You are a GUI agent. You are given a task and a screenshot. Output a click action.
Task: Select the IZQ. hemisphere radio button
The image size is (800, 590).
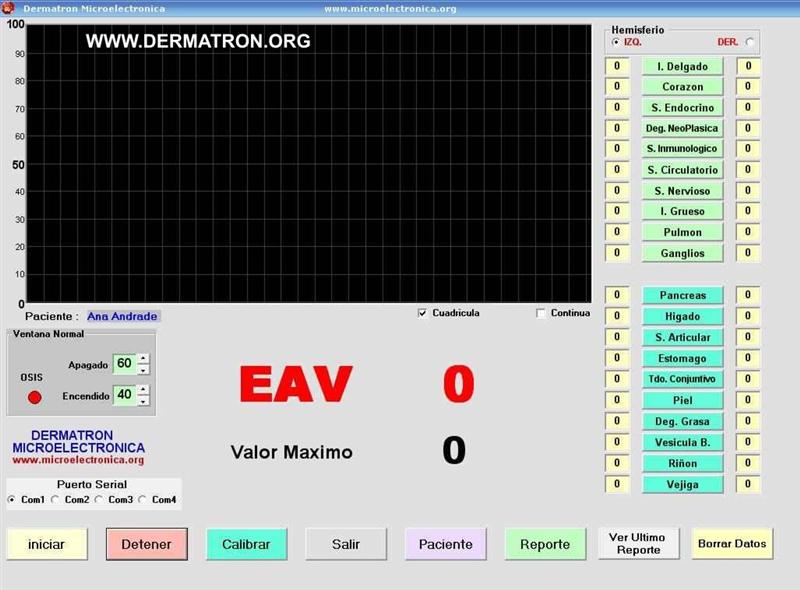(x=616, y=42)
